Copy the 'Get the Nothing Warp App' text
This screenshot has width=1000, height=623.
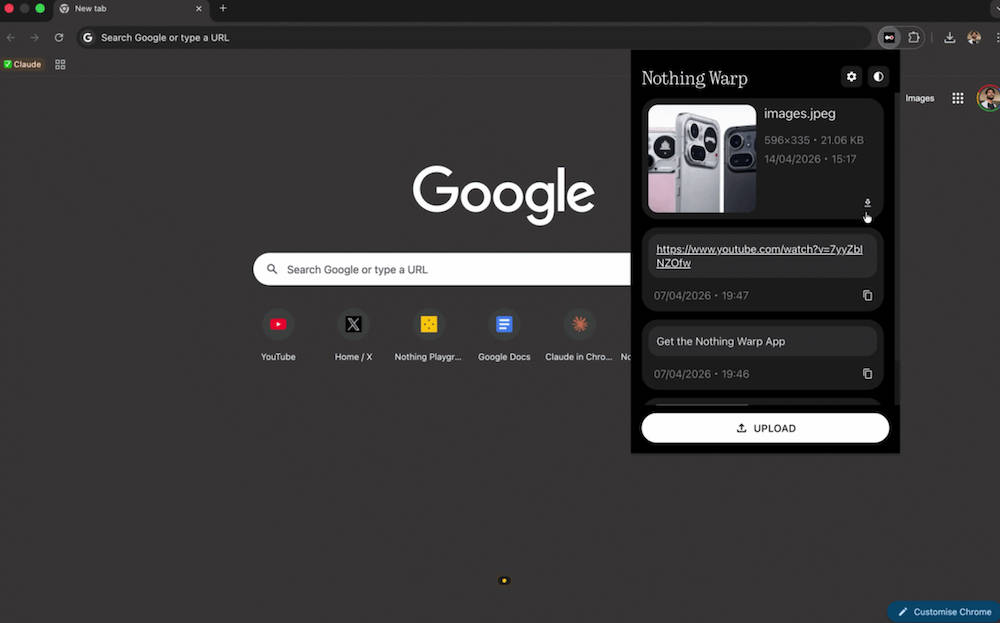click(867, 373)
